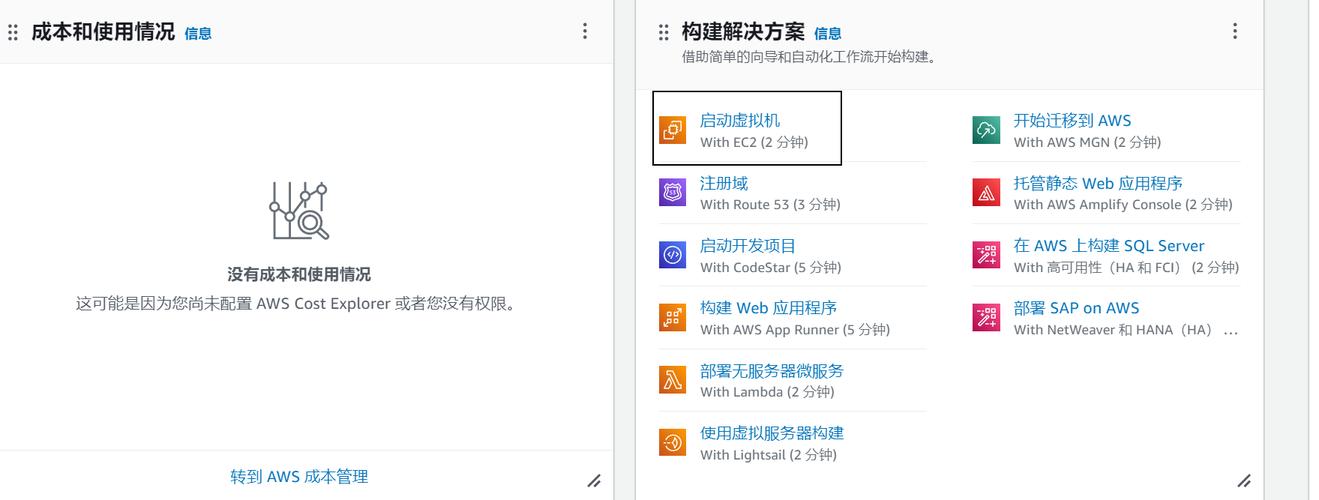Open 在 AWS 上构建 SQL Server link
This screenshot has width=1319, height=500.
coord(1109,245)
